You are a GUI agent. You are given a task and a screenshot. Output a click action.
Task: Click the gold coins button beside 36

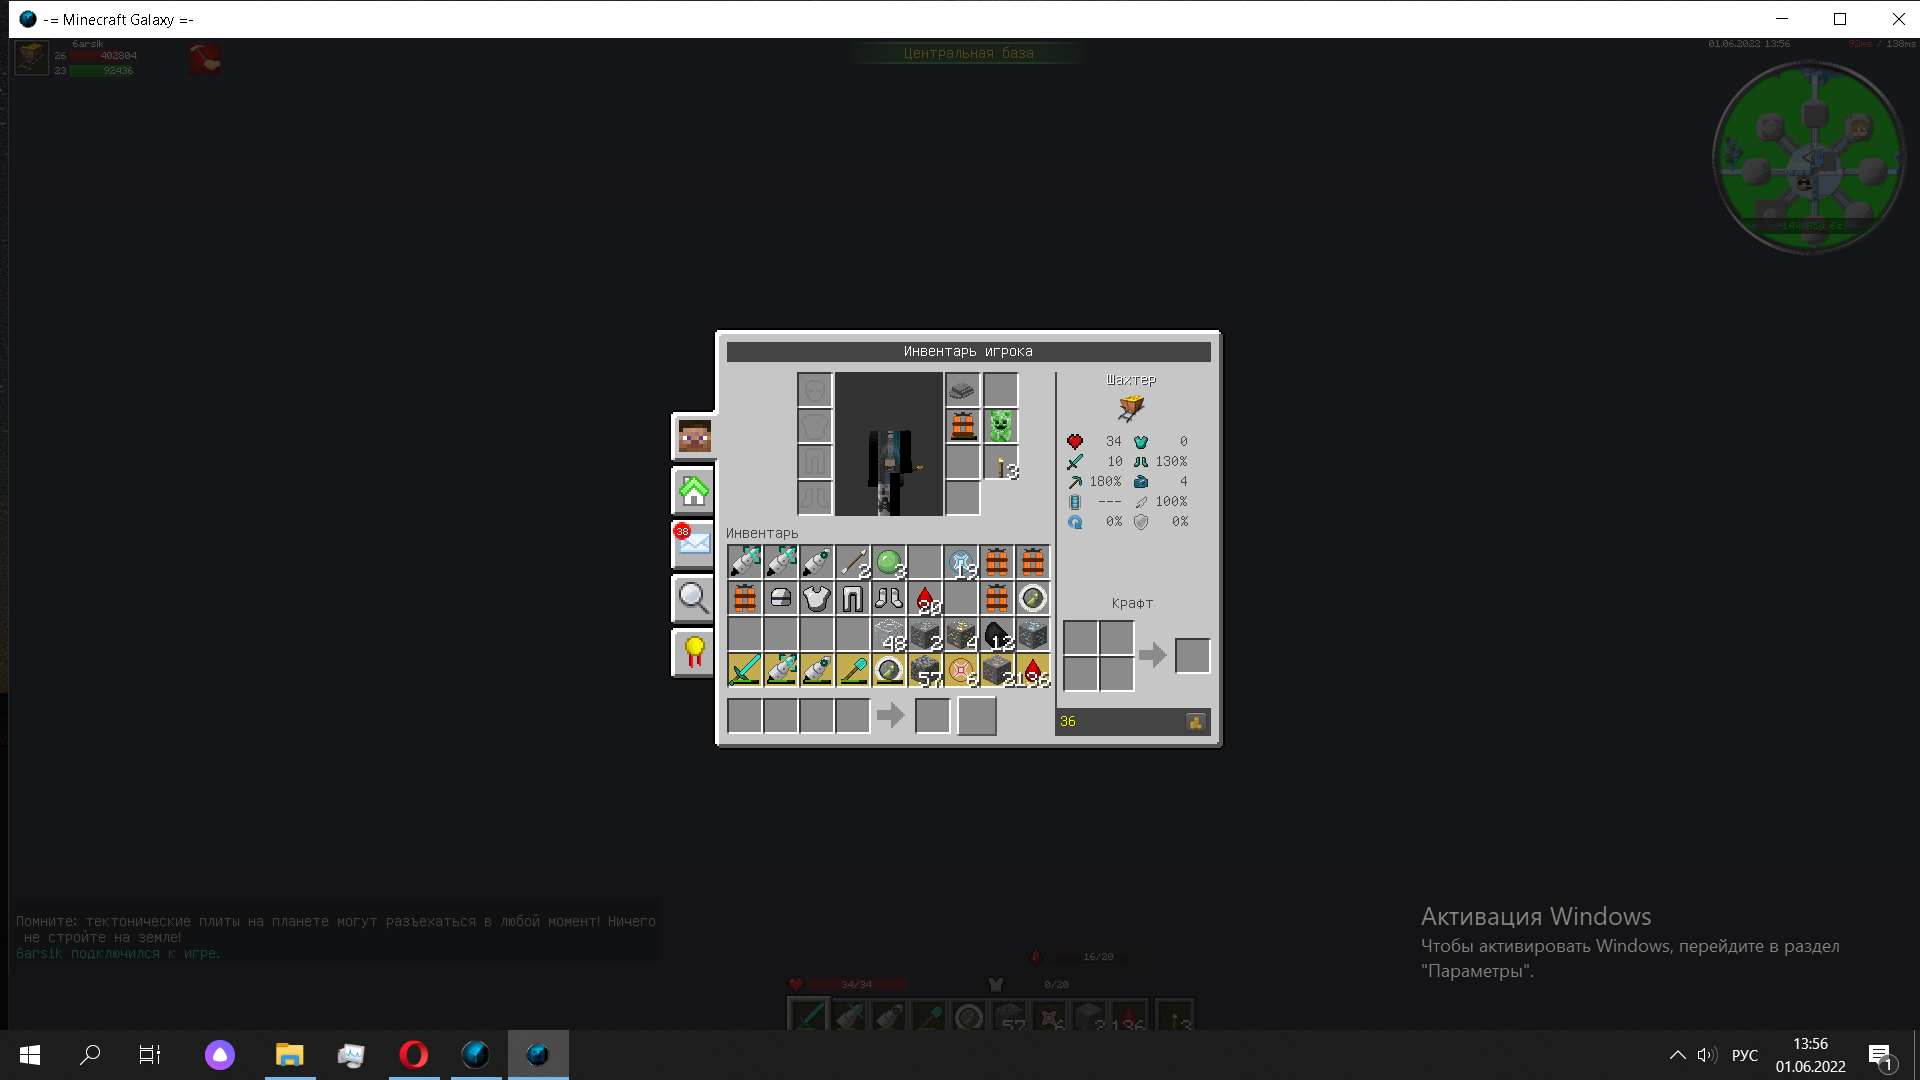(1196, 722)
